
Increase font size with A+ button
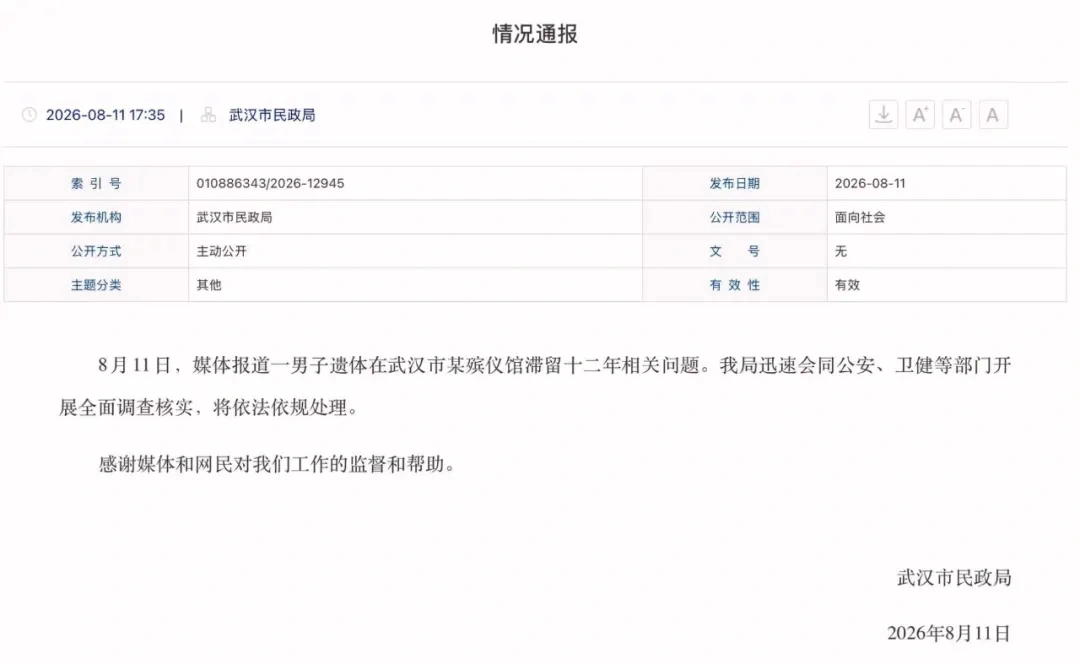(x=920, y=114)
